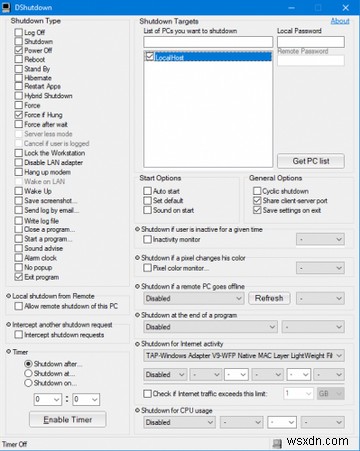Screen dimensions: 360x451
Task: Enable Intercept shutdown requests checkbox
Action: (19, 335)
